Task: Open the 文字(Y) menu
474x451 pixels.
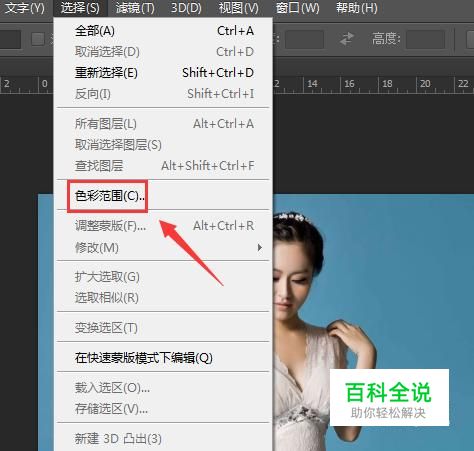Action: pyautogui.click(x=24, y=7)
